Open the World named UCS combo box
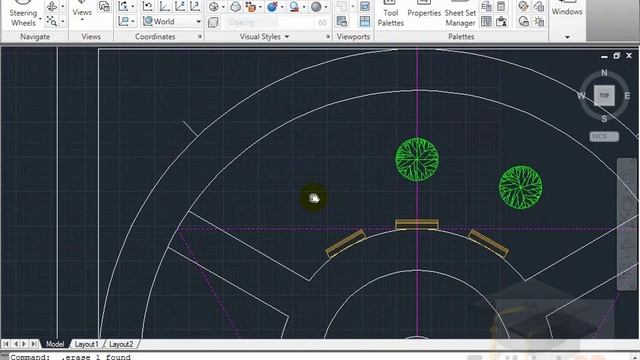 (x=172, y=21)
